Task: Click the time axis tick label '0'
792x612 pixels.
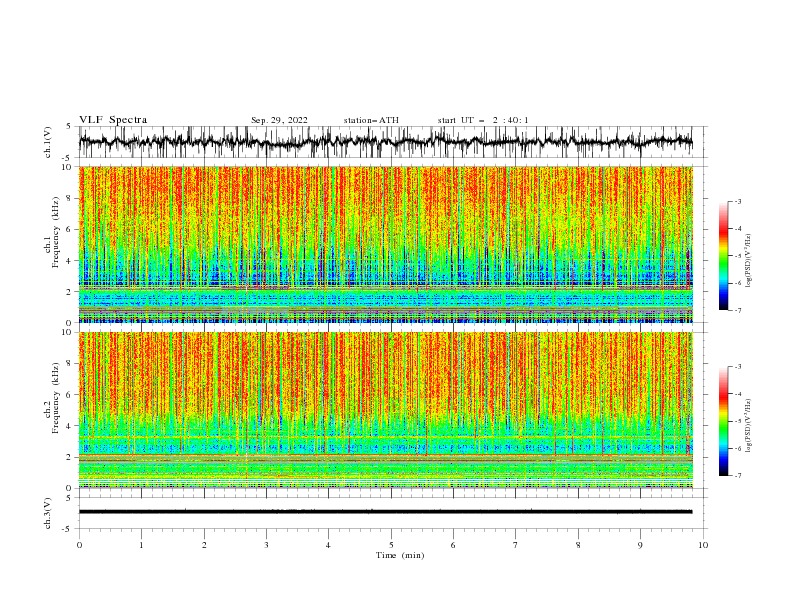Action: click(79, 545)
